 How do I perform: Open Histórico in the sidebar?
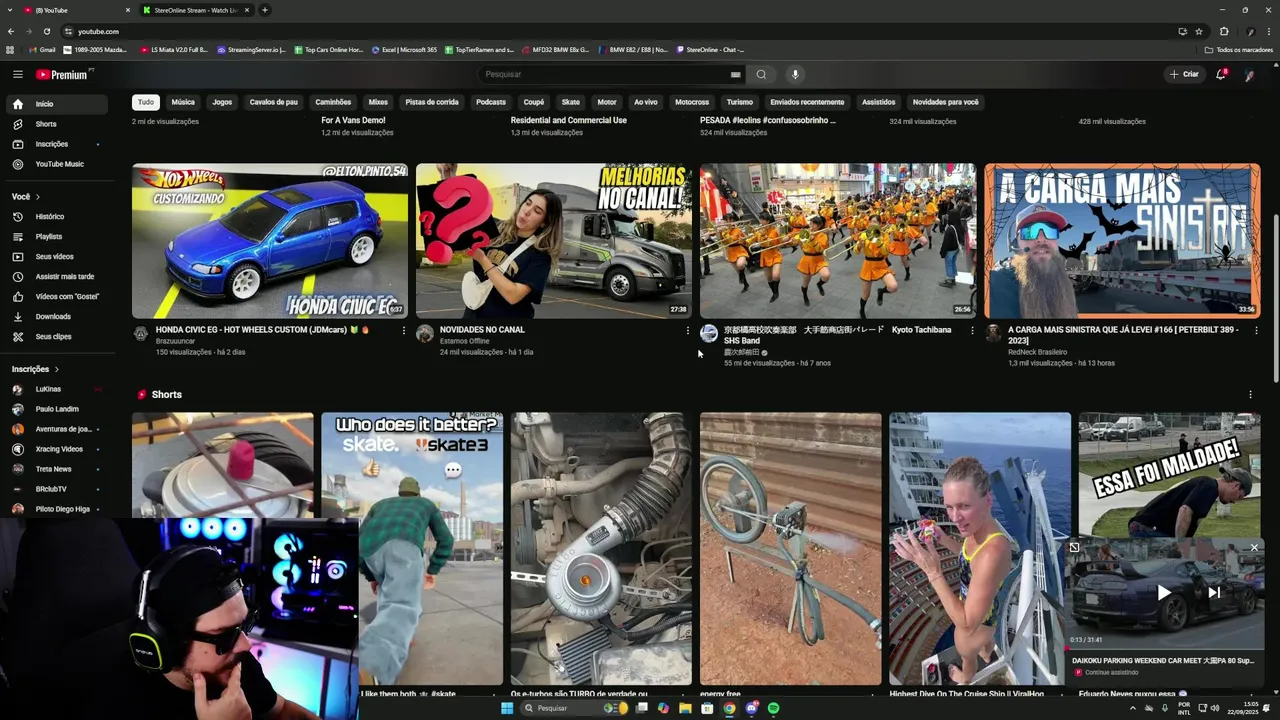coord(56,216)
